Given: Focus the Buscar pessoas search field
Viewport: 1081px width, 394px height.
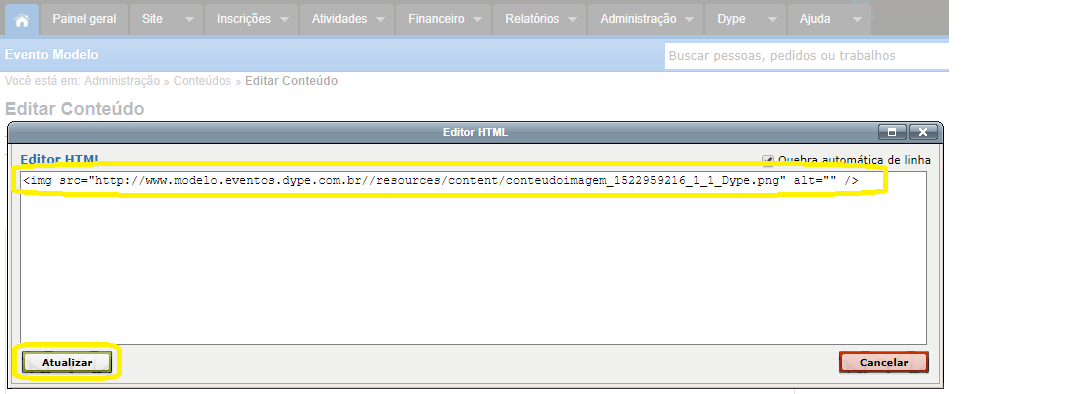Looking at the screenshot, I should pos(807,56).
